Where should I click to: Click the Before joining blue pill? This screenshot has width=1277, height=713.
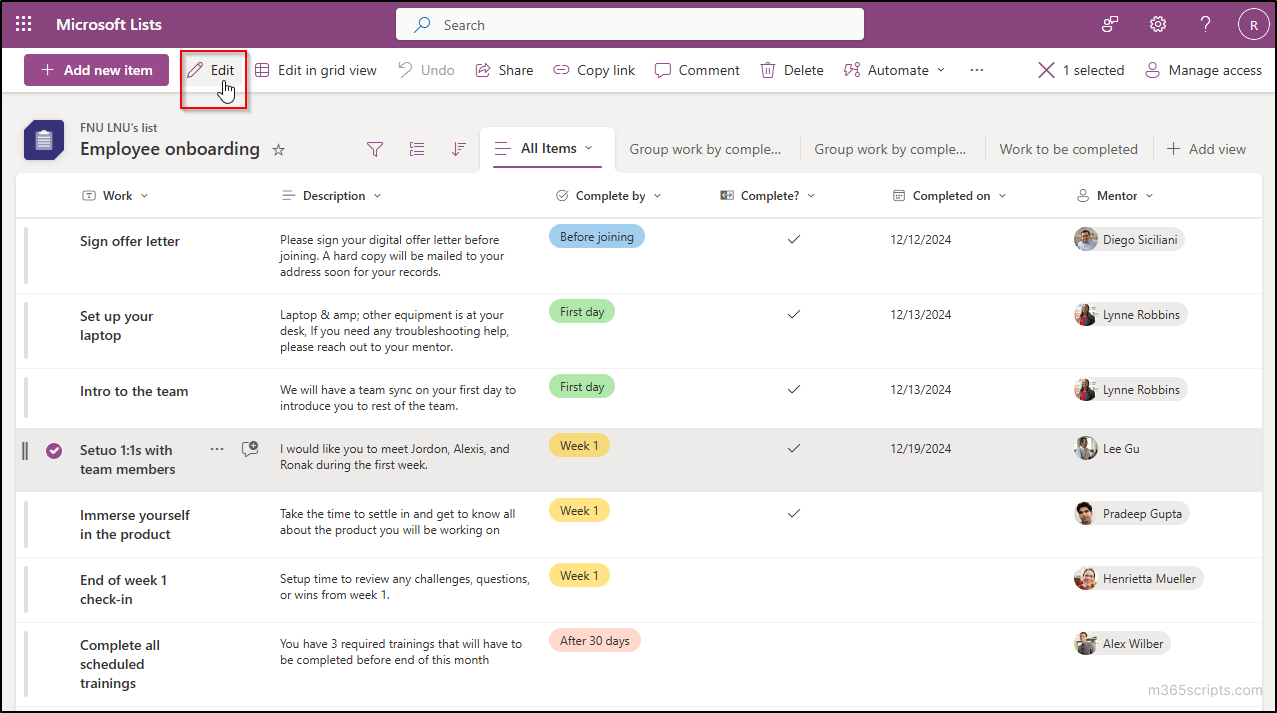point(597,237)
